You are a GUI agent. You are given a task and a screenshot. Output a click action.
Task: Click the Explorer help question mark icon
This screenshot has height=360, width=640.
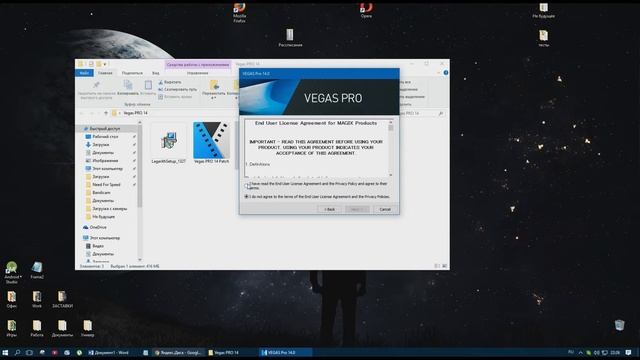coord(446,73)
